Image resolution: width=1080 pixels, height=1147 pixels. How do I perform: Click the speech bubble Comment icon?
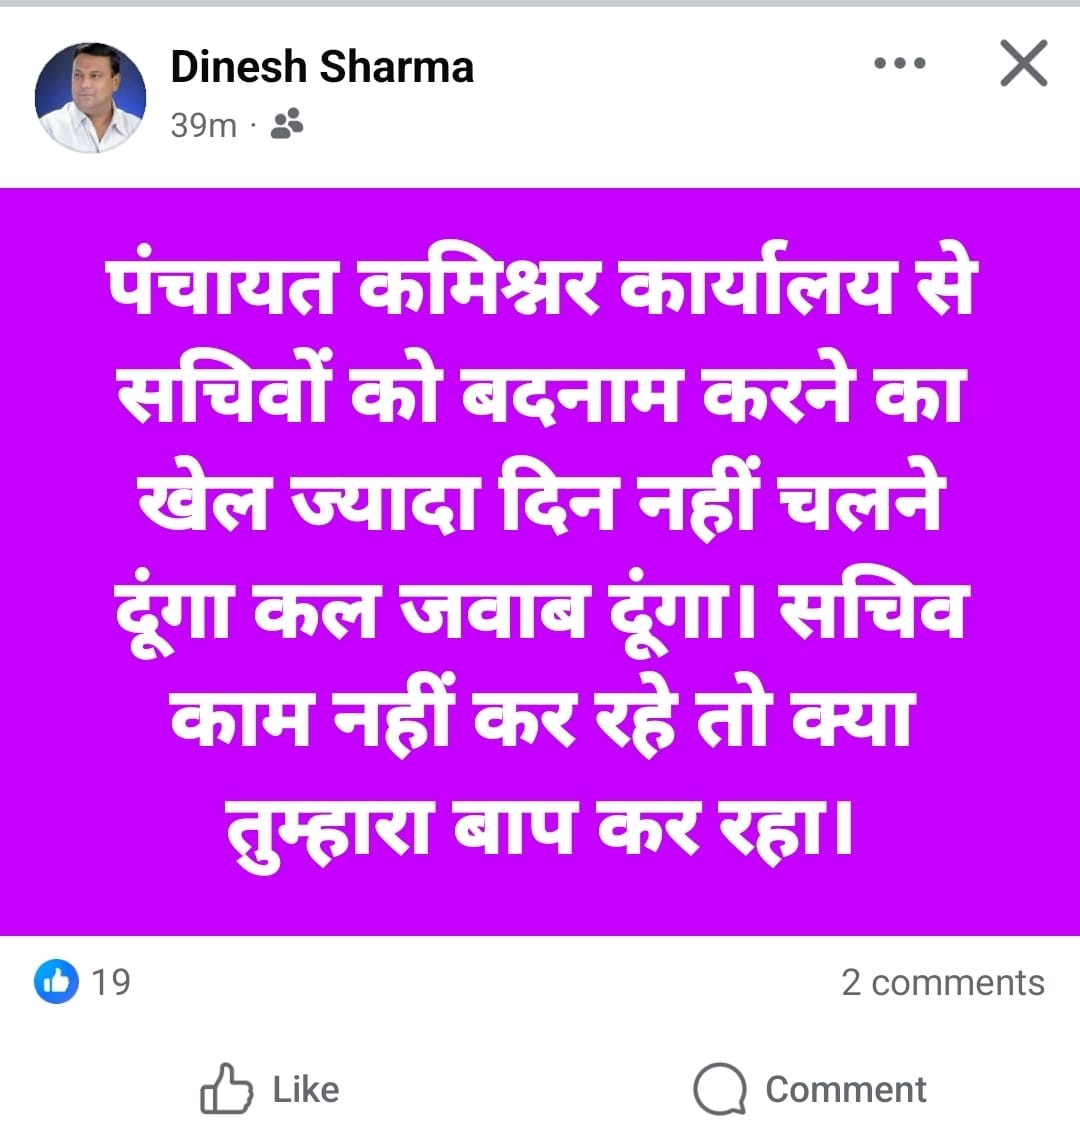coord(720,1089)
